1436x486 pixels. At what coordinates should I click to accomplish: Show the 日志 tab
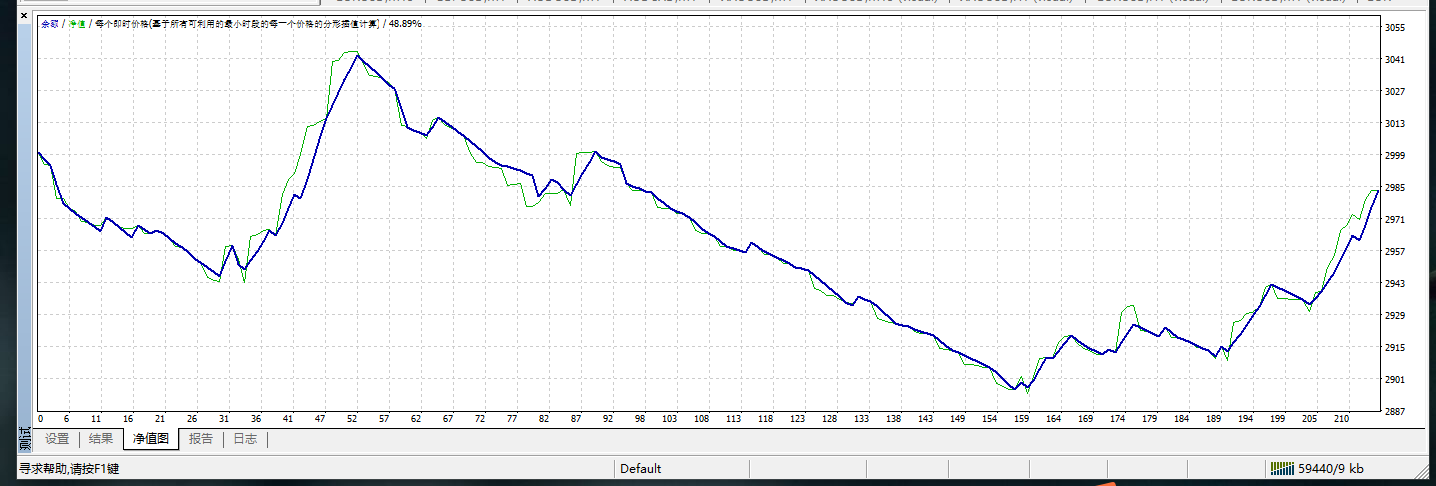point(245,438)
